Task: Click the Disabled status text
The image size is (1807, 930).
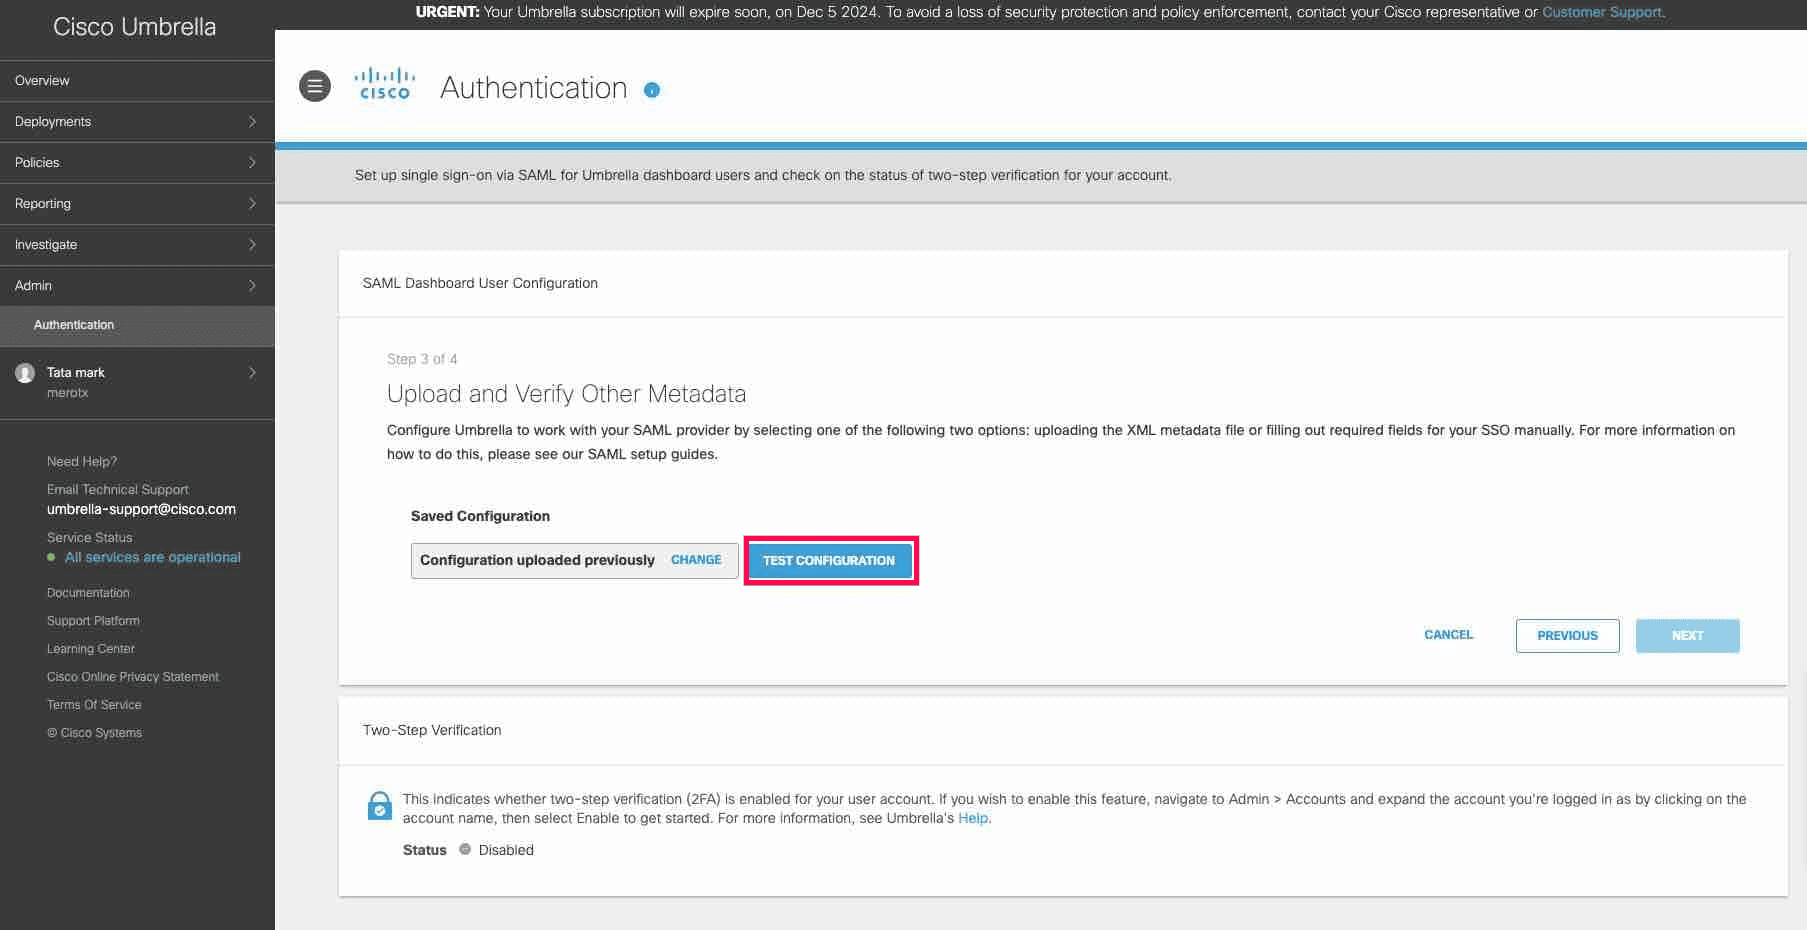Action: [x=506, y=850]
